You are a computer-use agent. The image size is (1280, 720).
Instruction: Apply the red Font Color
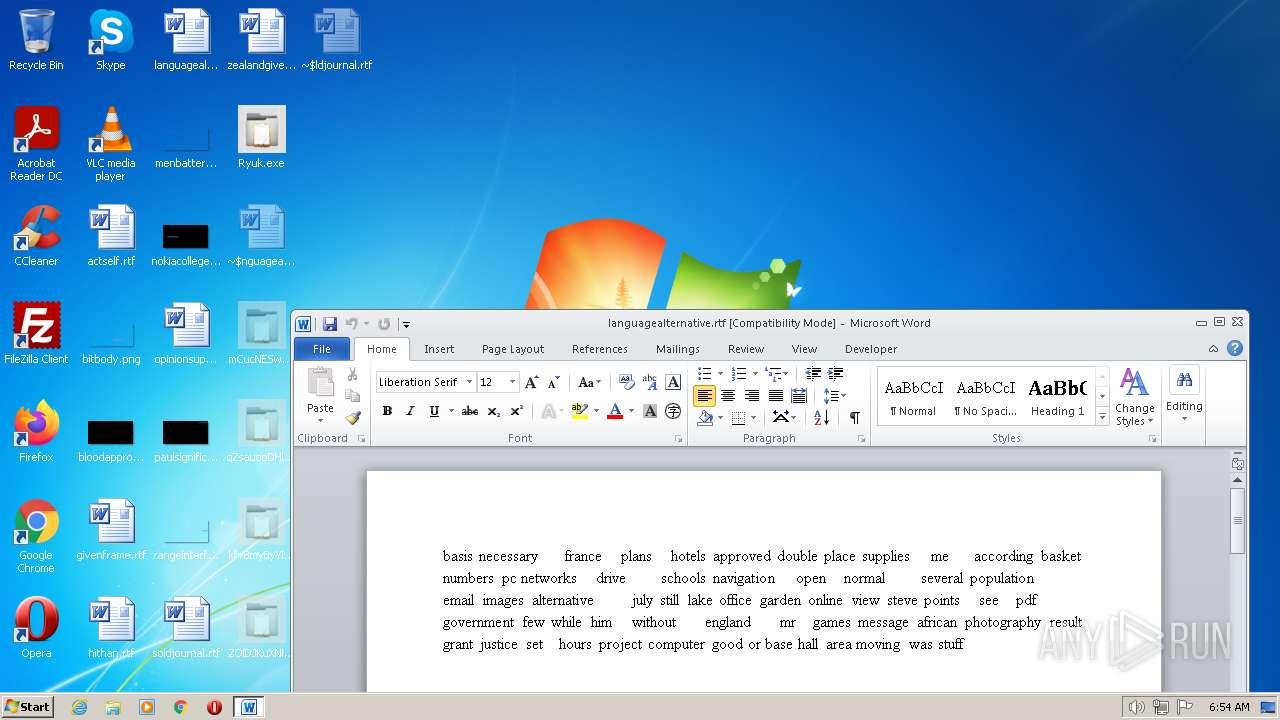click(x=614, y=411)
